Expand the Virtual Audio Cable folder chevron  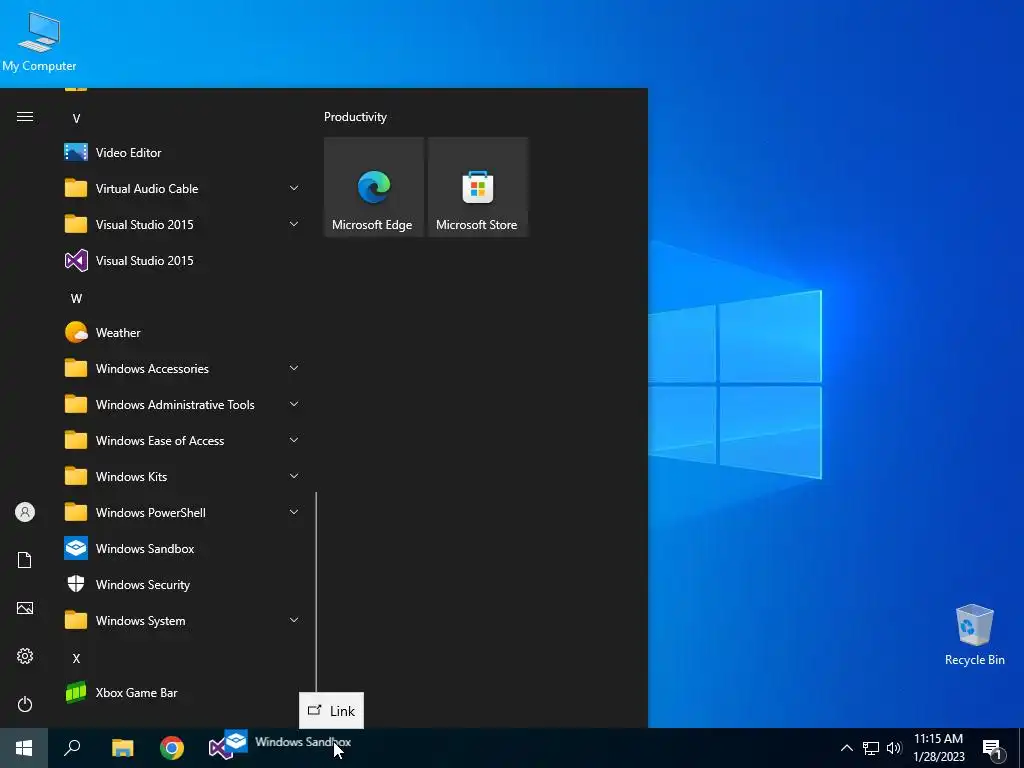[x=294, y=188]
